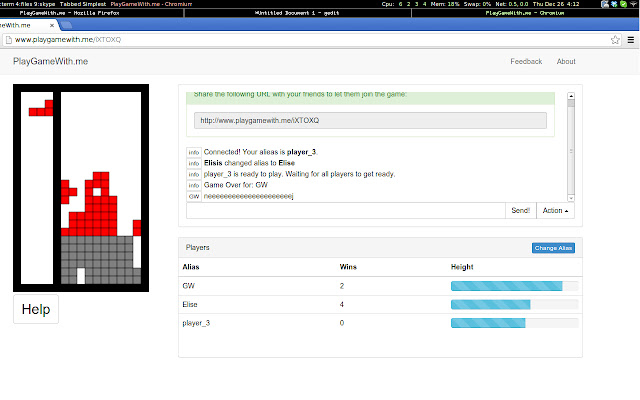
Task: Click the 'Elisis changed alias to Elise' message
Action: [x=249, y=163]
